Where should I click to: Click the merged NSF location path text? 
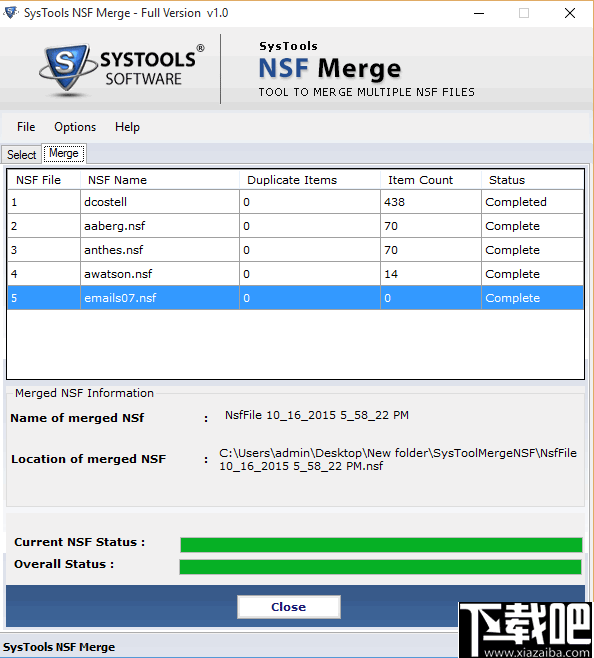click(x=398, y=460)
